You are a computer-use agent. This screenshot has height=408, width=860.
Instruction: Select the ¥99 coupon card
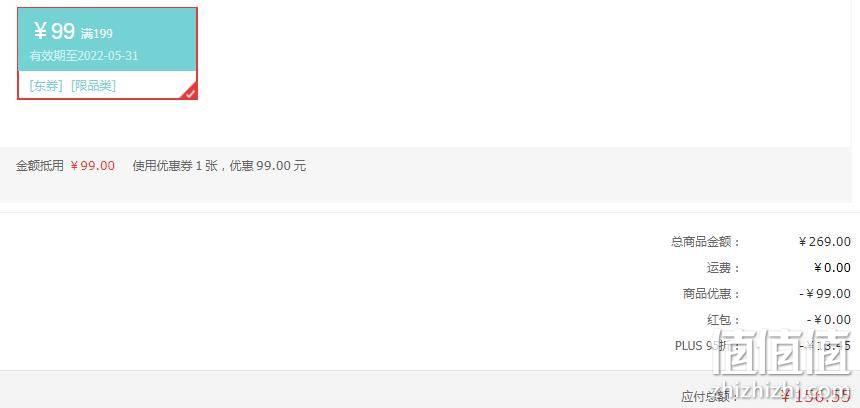pyautogui.click(x=108, y=53)
